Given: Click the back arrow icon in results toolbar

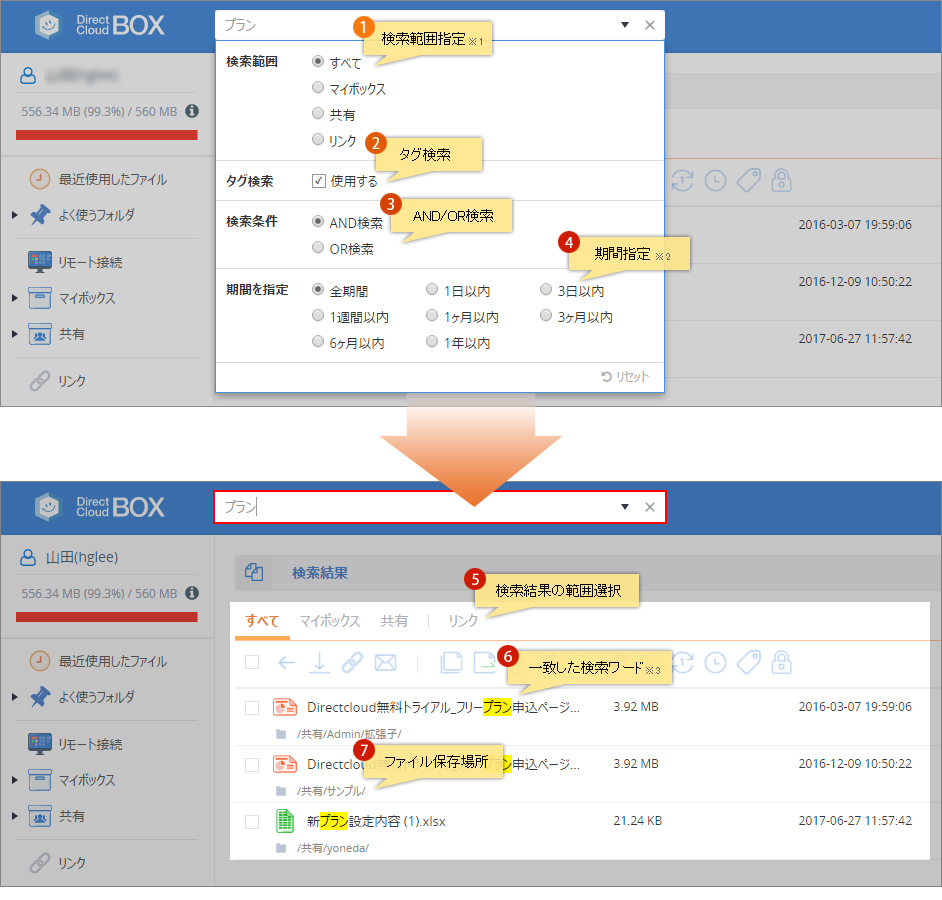Looking at the screenshot, I should pos(287,662).
